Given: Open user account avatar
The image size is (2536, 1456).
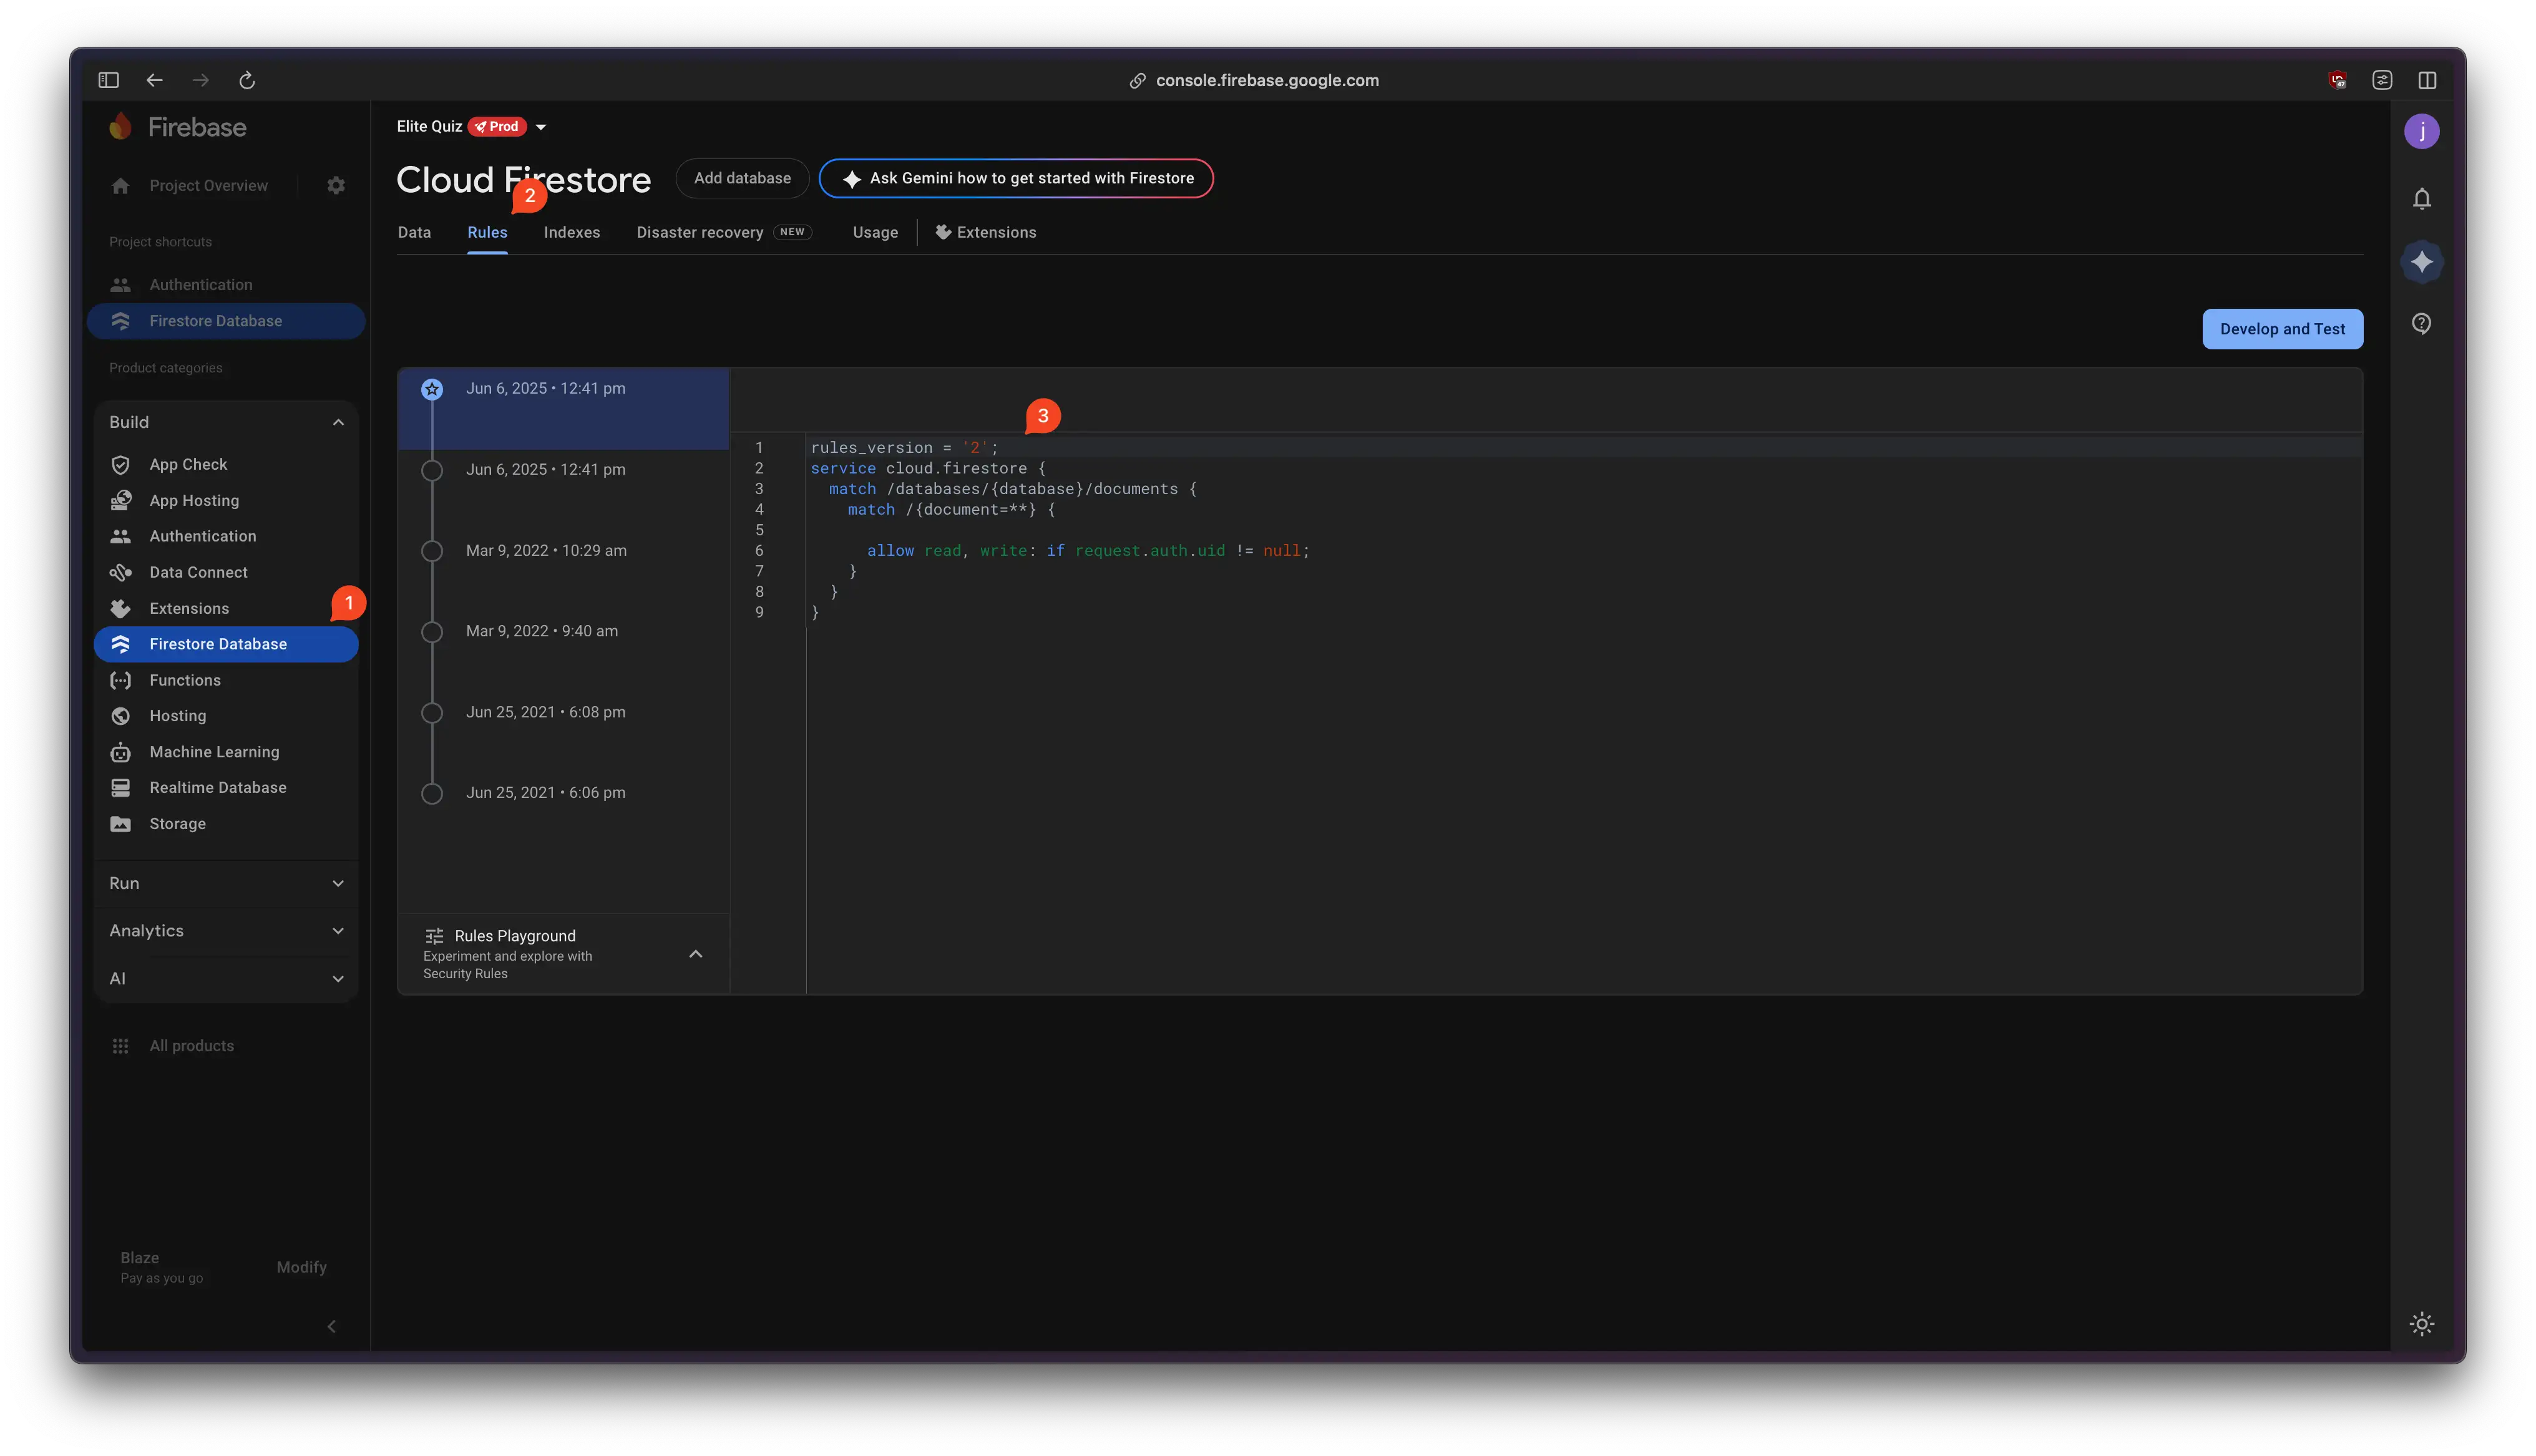Looking at the screenshot, I should pyautogui.click(x=2421, y=132).
